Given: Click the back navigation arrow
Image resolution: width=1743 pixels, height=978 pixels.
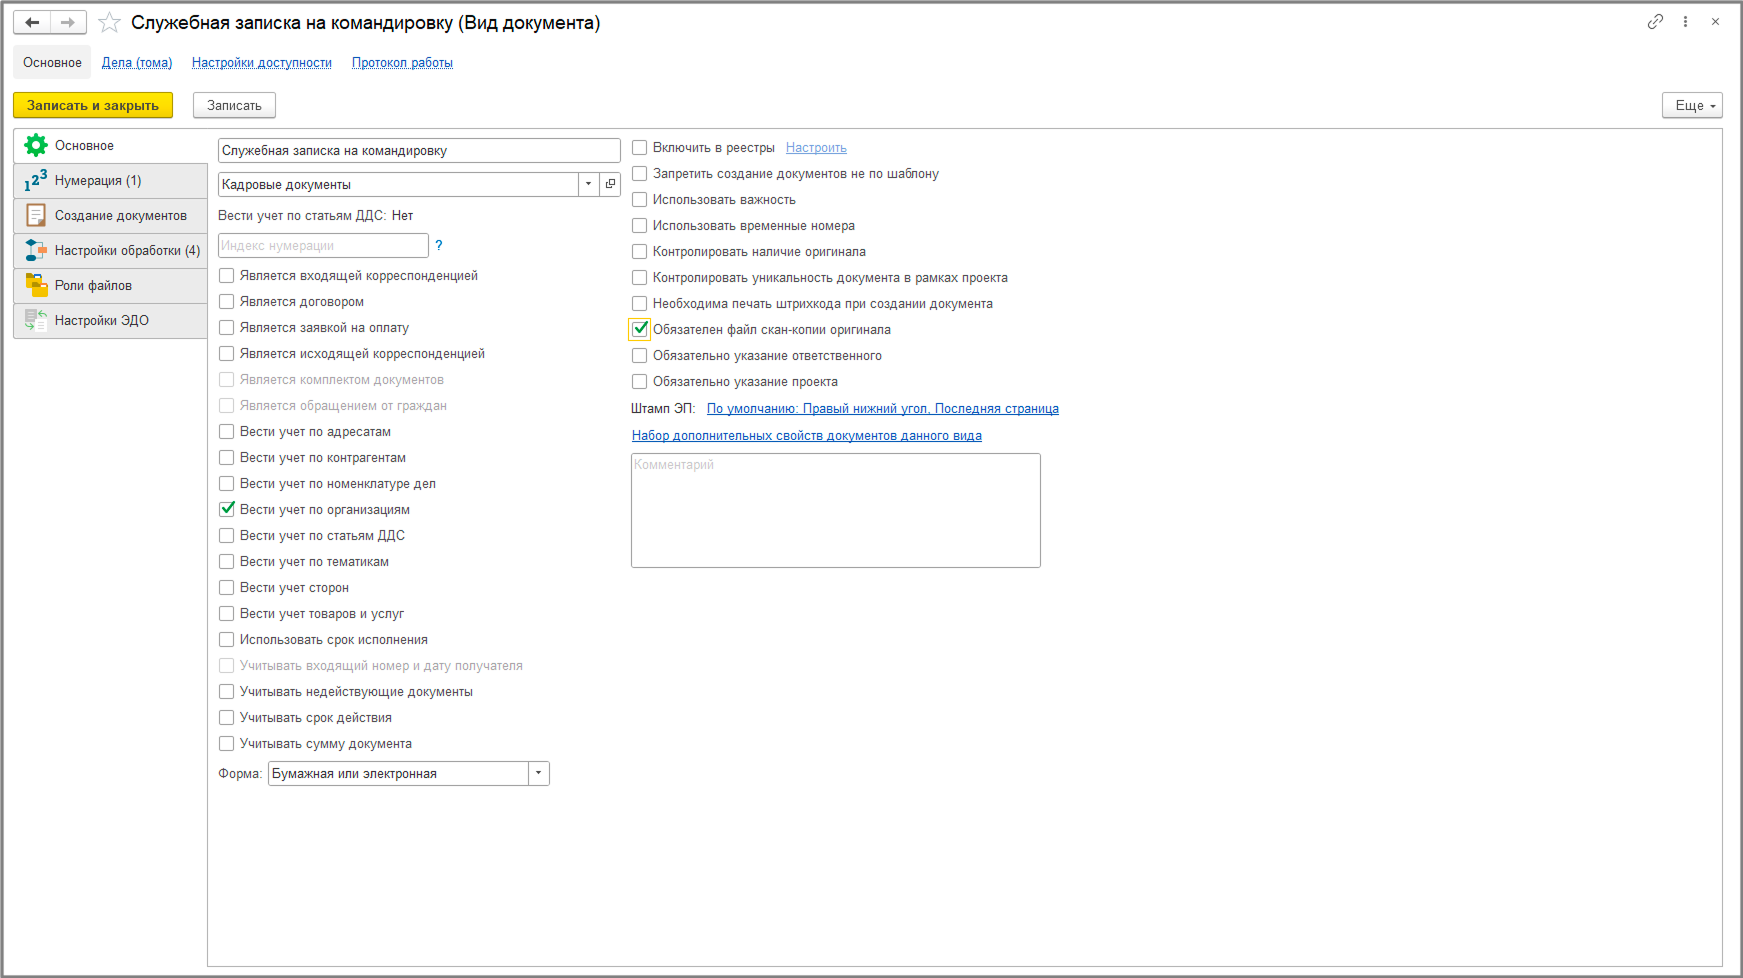Looking at the screenshot, I should (x=32, y=22).
